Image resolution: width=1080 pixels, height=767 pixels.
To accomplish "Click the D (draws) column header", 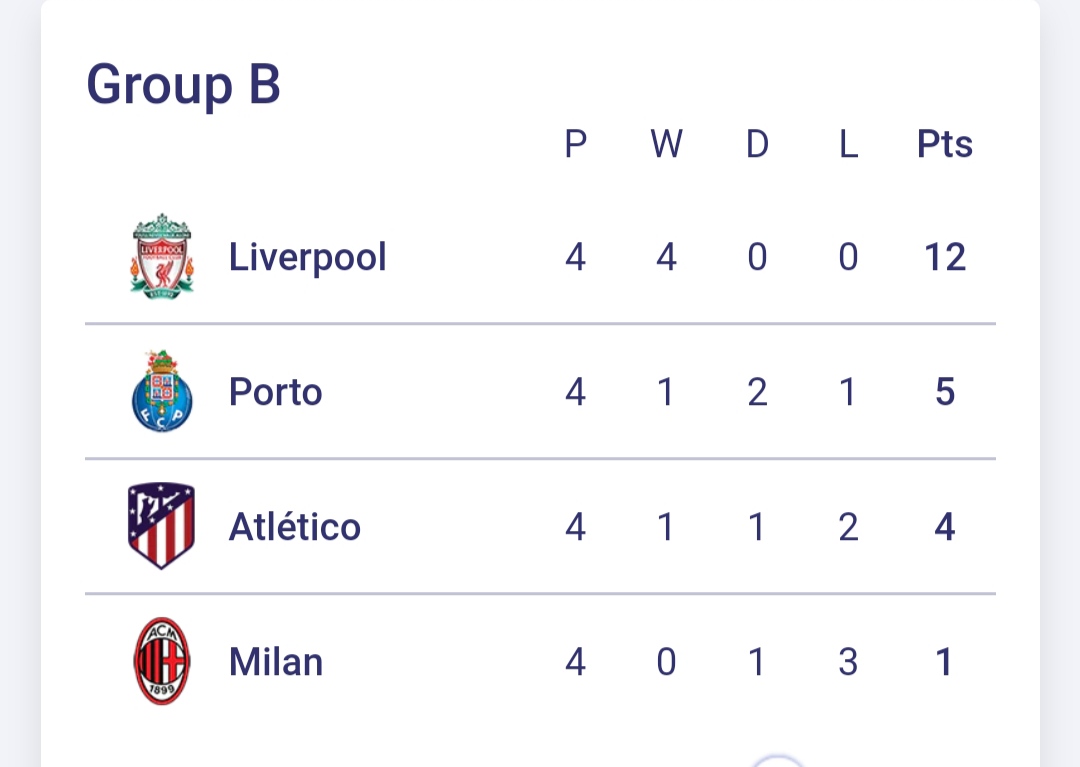I will coord(757,145).
